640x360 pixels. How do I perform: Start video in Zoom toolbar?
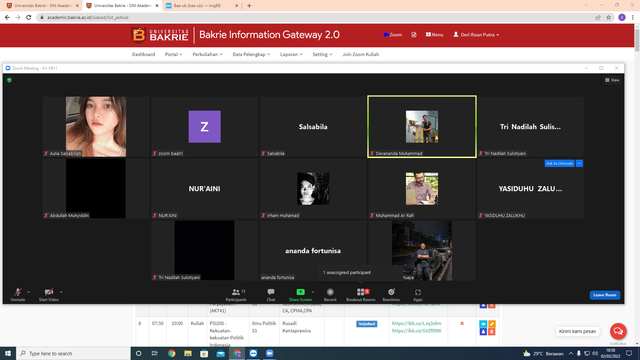click(49, 294)
